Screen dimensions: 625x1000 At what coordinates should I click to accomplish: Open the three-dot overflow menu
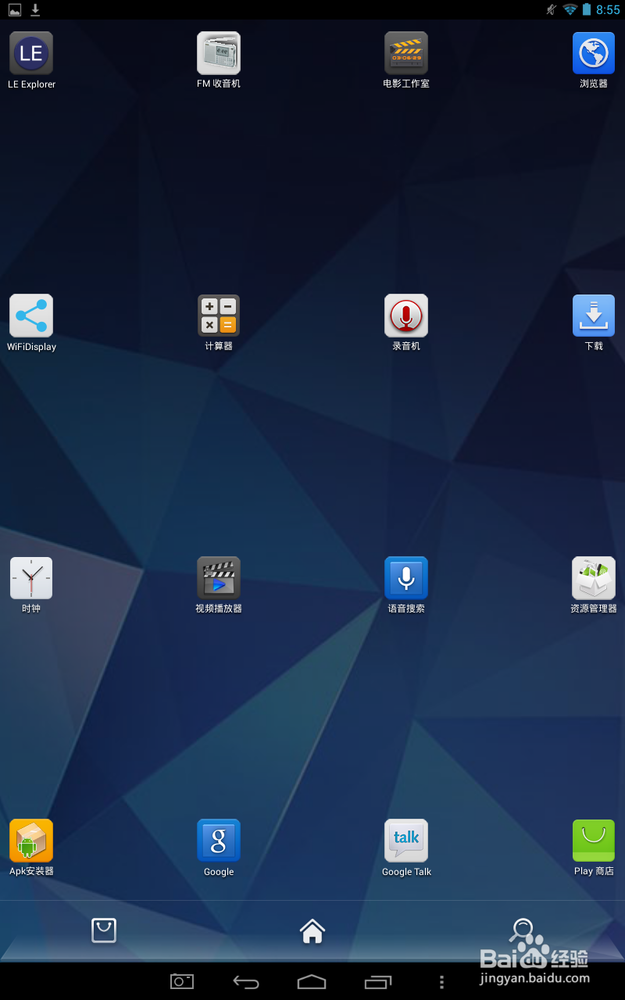coord(441,982)
